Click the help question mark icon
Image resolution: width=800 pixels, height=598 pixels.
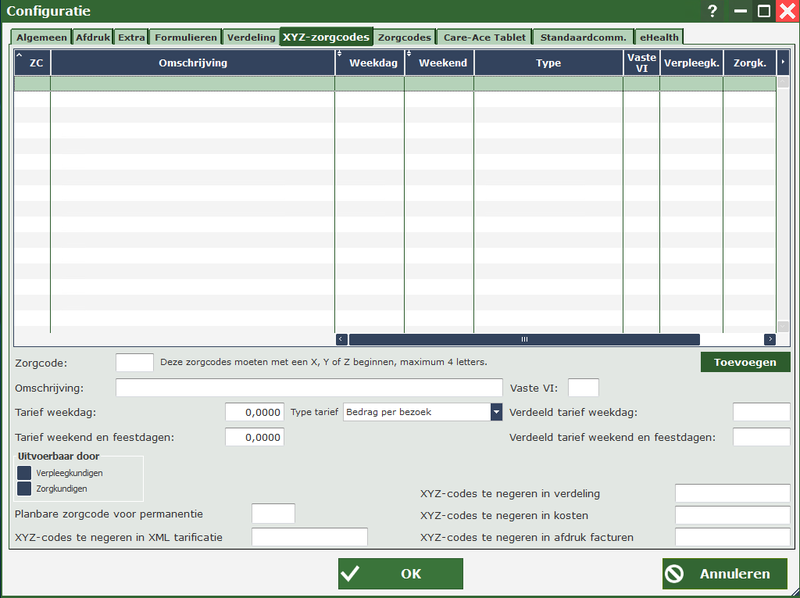tap(712, 11)
